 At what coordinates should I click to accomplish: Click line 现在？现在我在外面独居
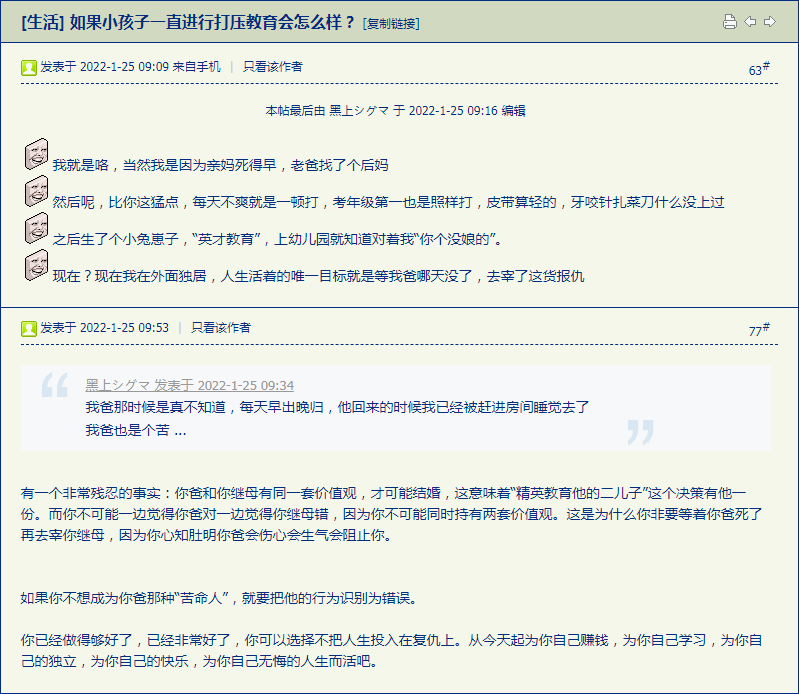pyautogui.click(x=318, y=276)
